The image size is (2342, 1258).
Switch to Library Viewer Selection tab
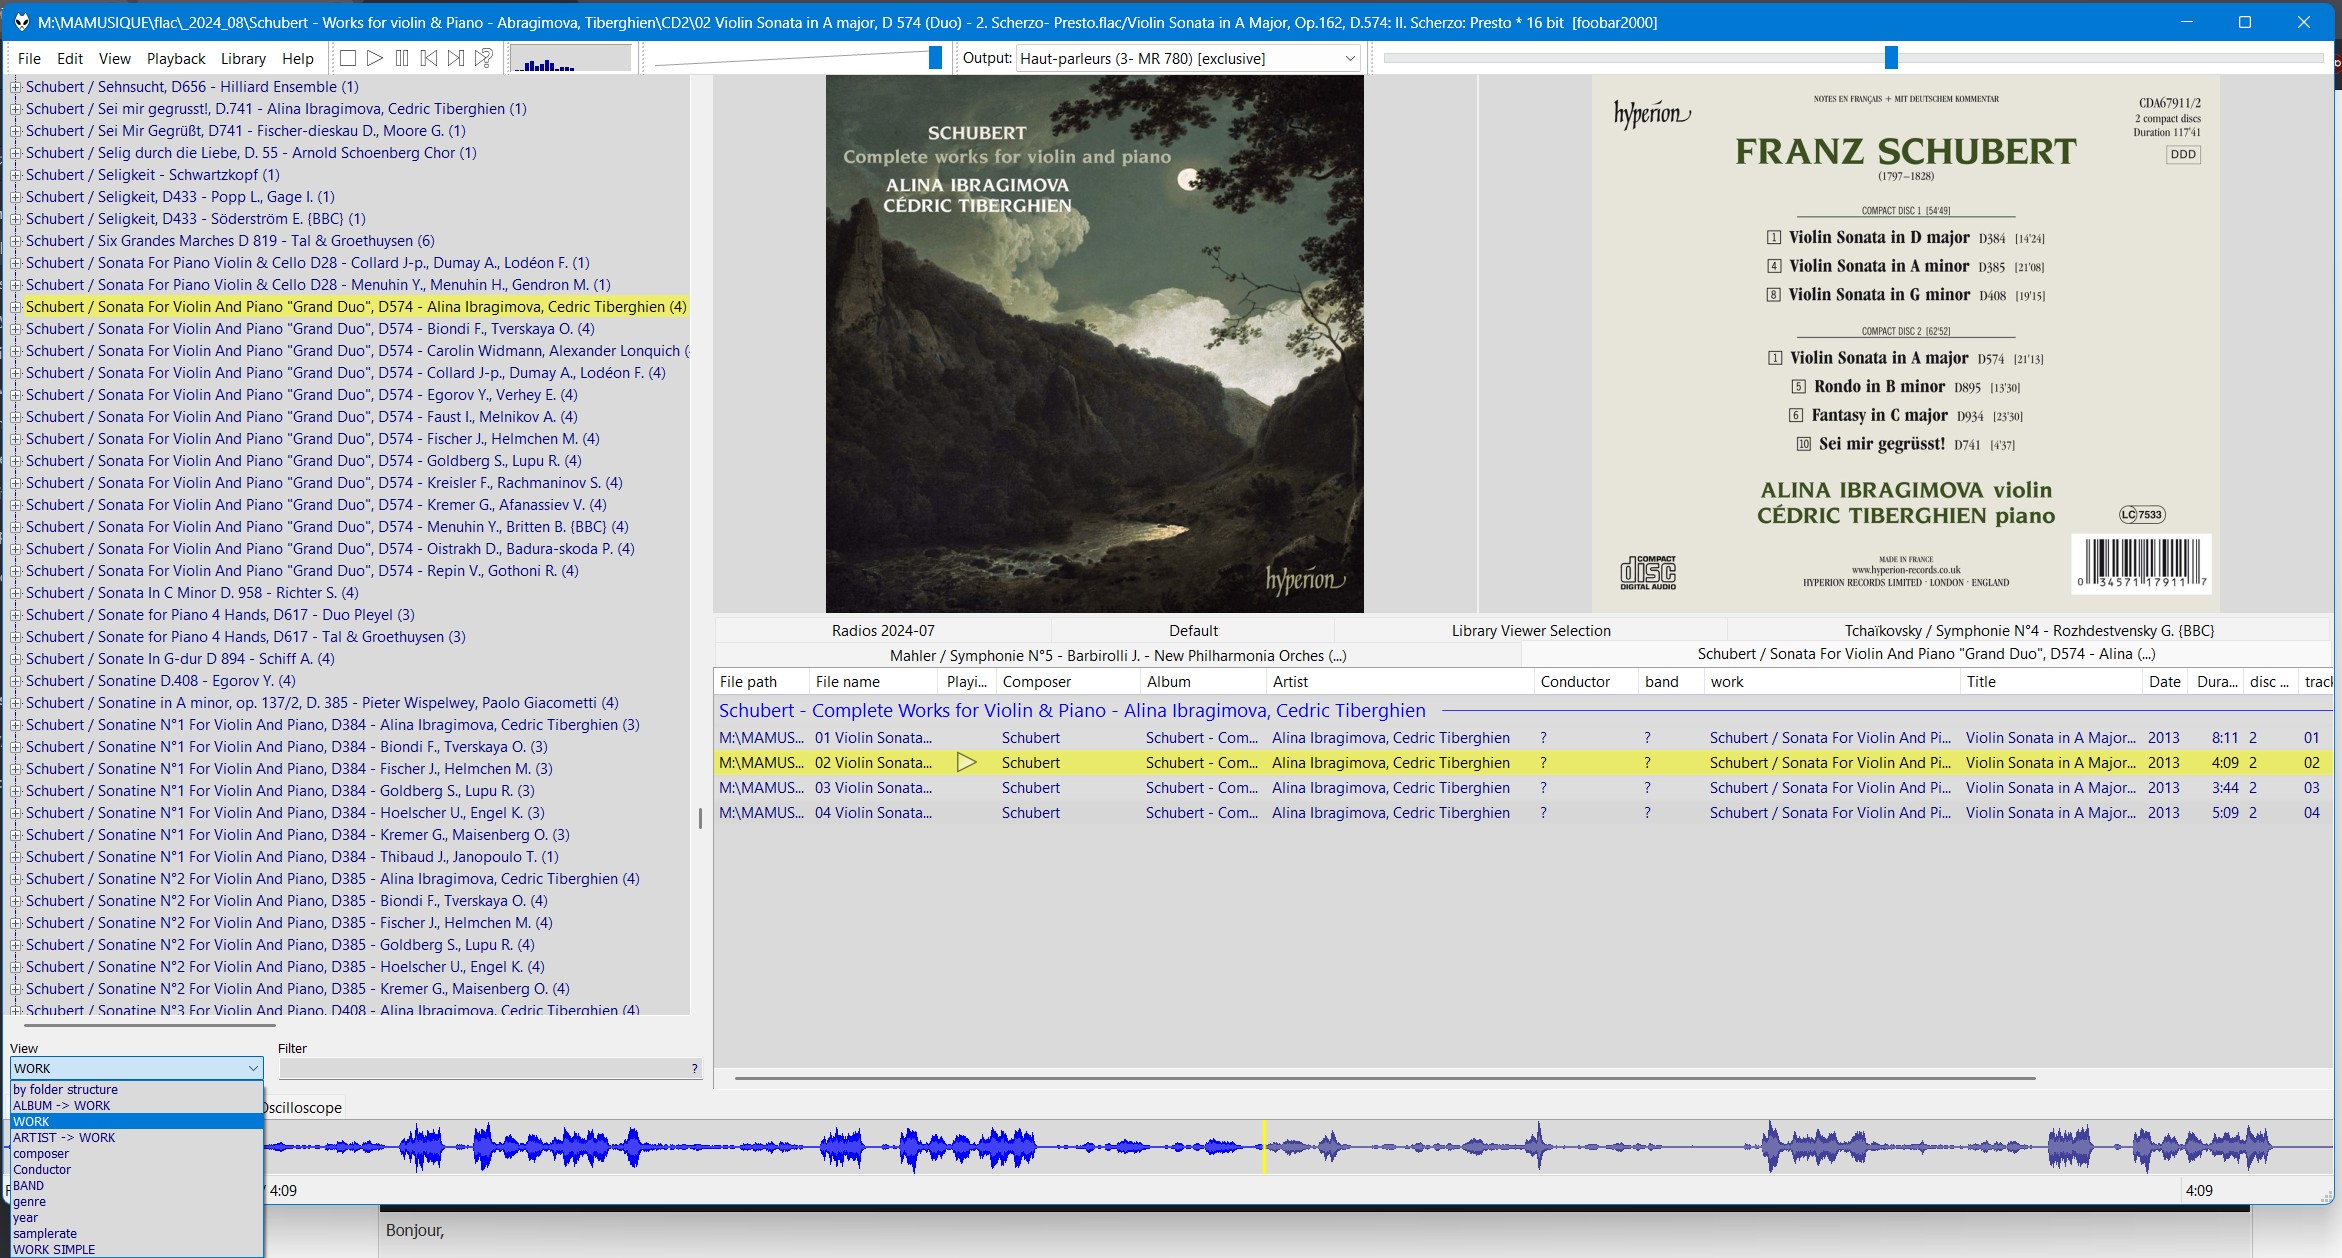pyautogui.click(x=1531, y=631)
